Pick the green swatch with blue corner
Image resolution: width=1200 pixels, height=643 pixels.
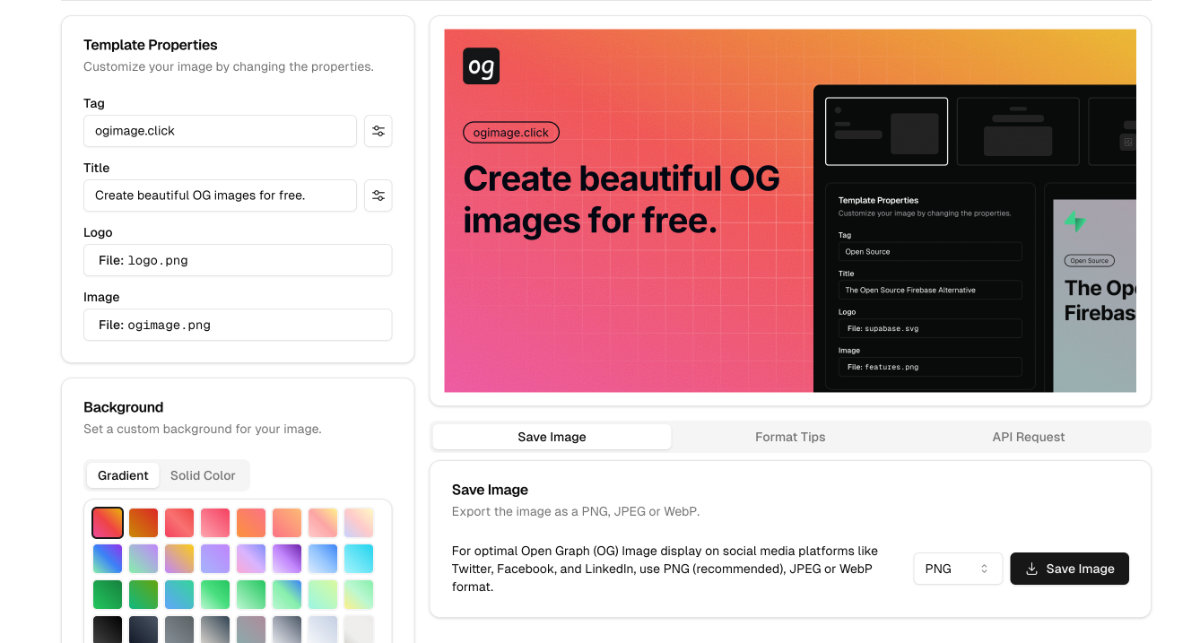coord(287,594)
